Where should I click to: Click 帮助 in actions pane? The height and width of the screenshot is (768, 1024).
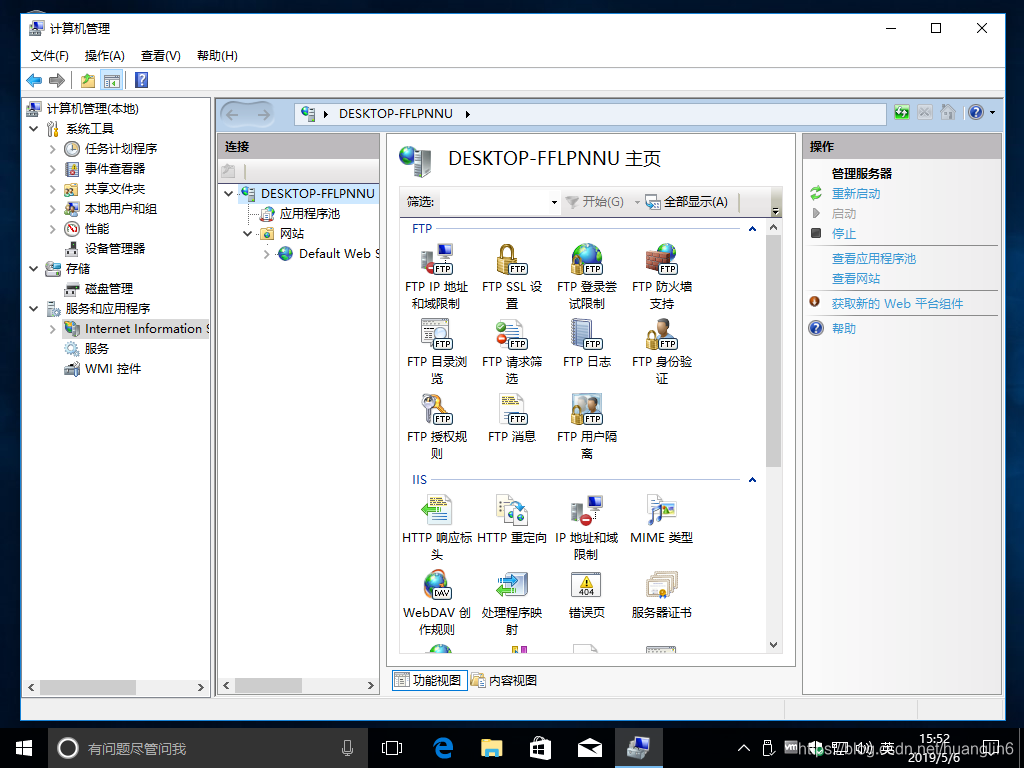843,328
